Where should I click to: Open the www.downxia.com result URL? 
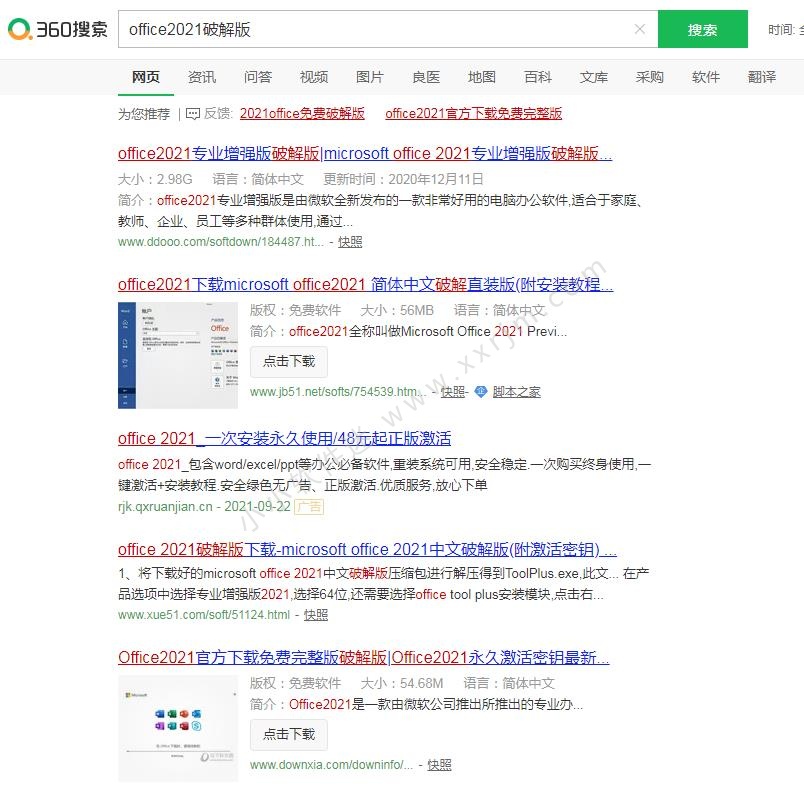coord(331,765)
